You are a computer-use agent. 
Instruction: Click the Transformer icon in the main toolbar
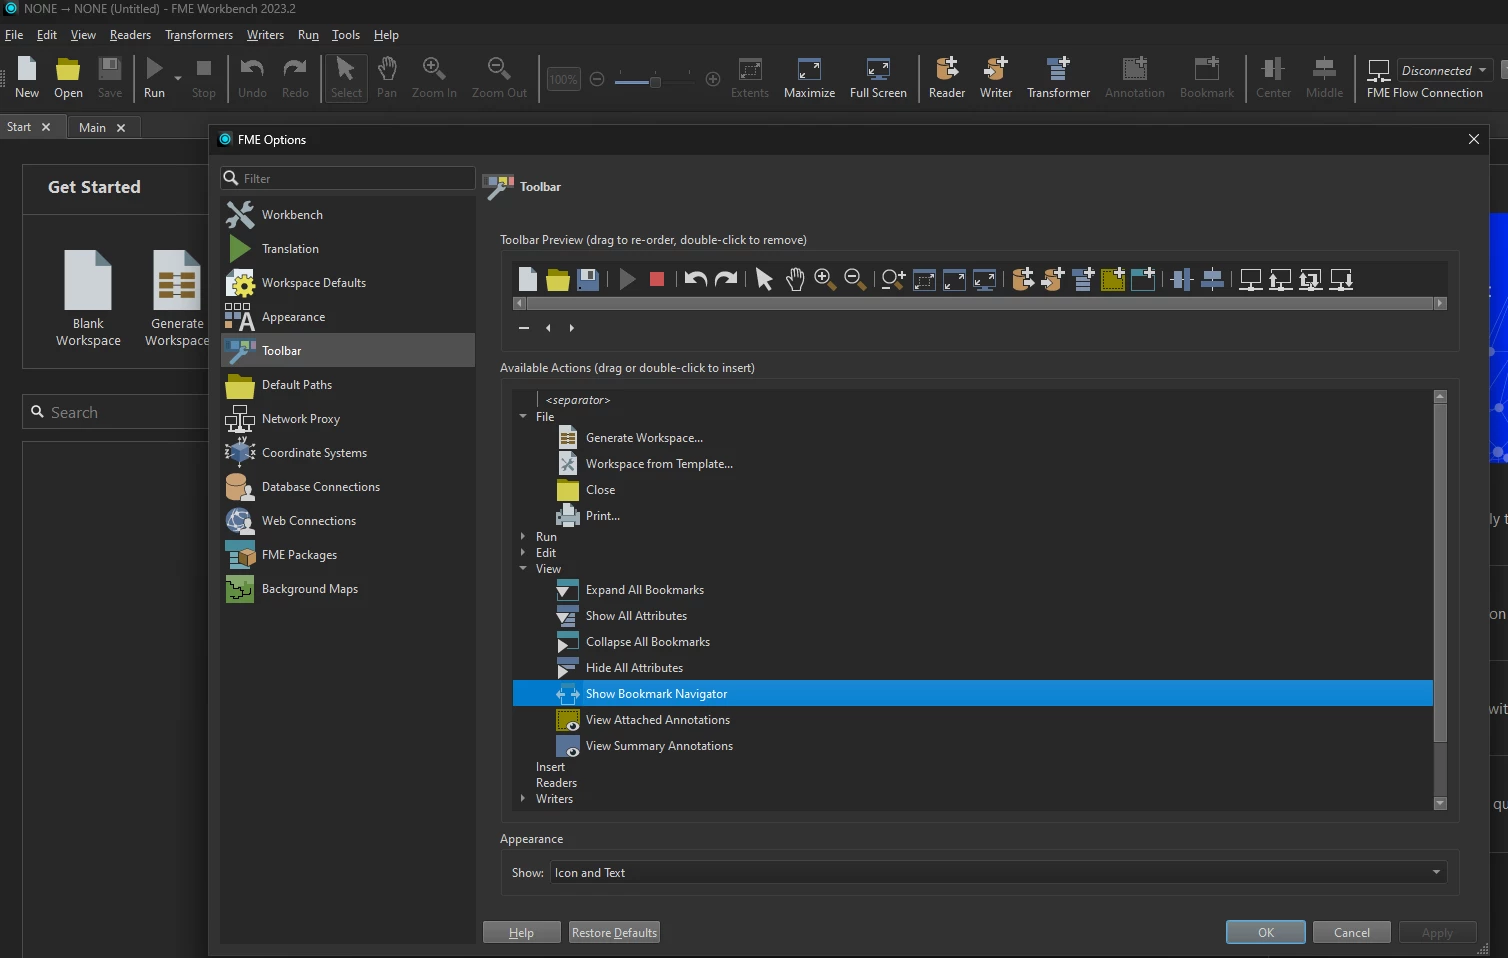tap(1058, 69)
